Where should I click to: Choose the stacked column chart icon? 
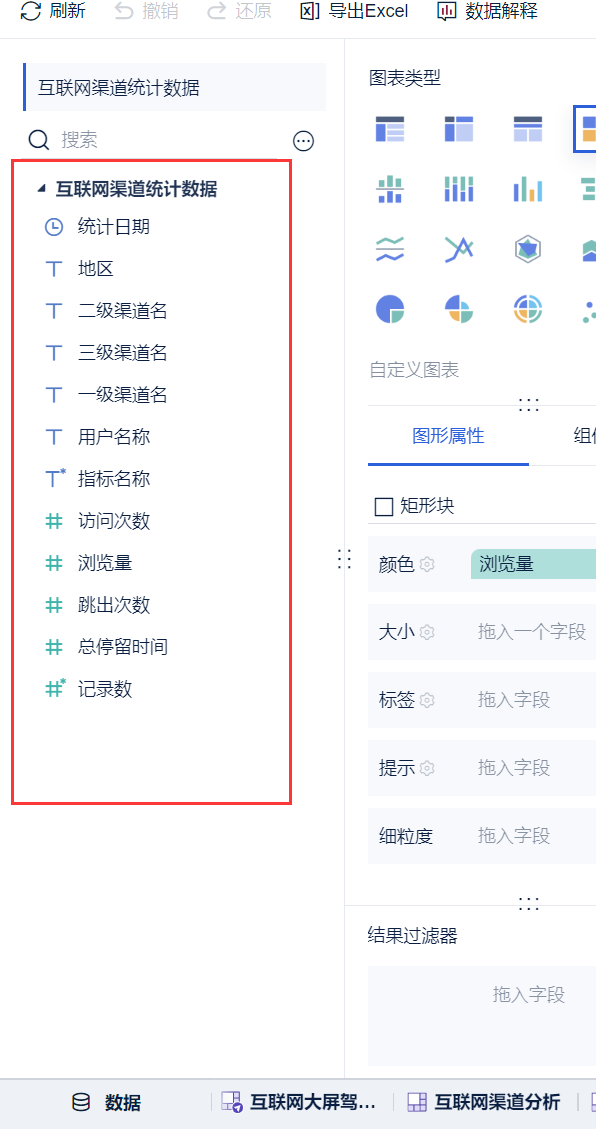(459, 189)
